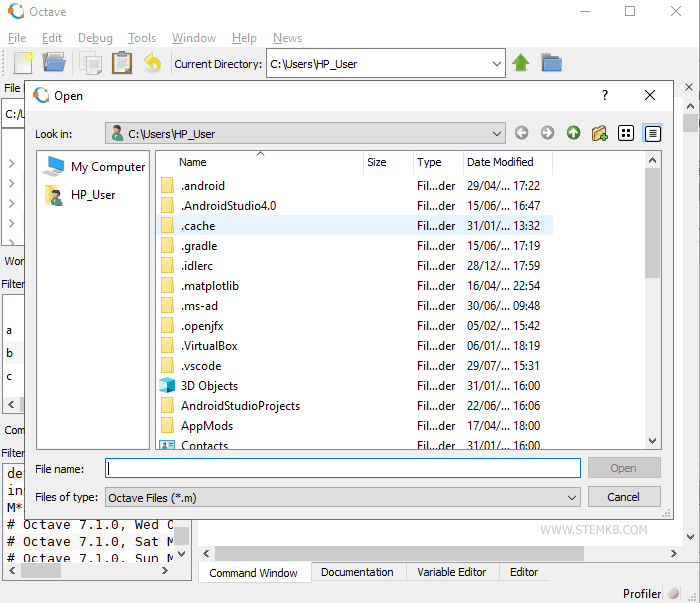
Task: Switch to List View in dialog
Action: [626, 133]
